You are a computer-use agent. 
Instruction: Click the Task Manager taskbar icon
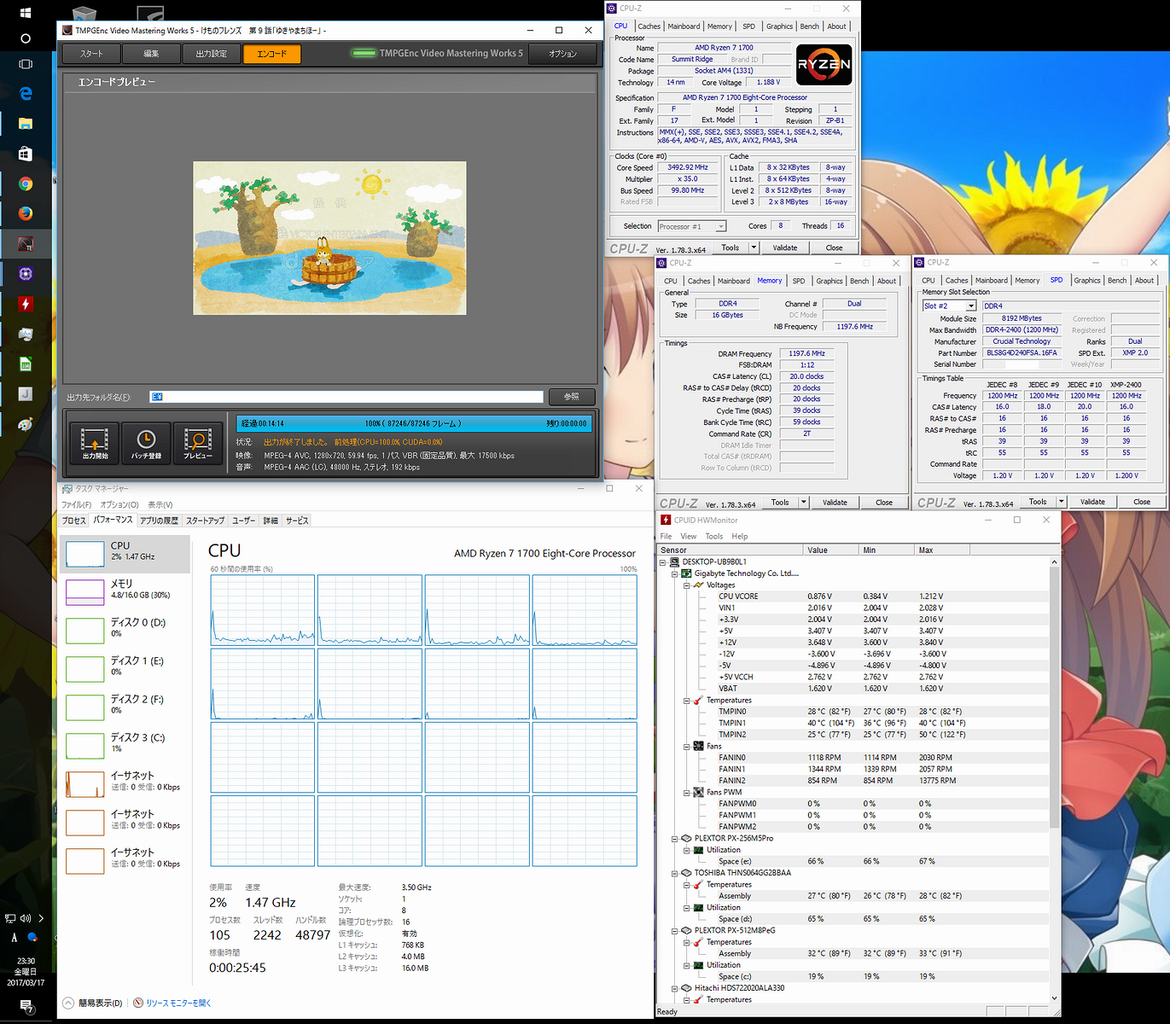pos(25,334)
